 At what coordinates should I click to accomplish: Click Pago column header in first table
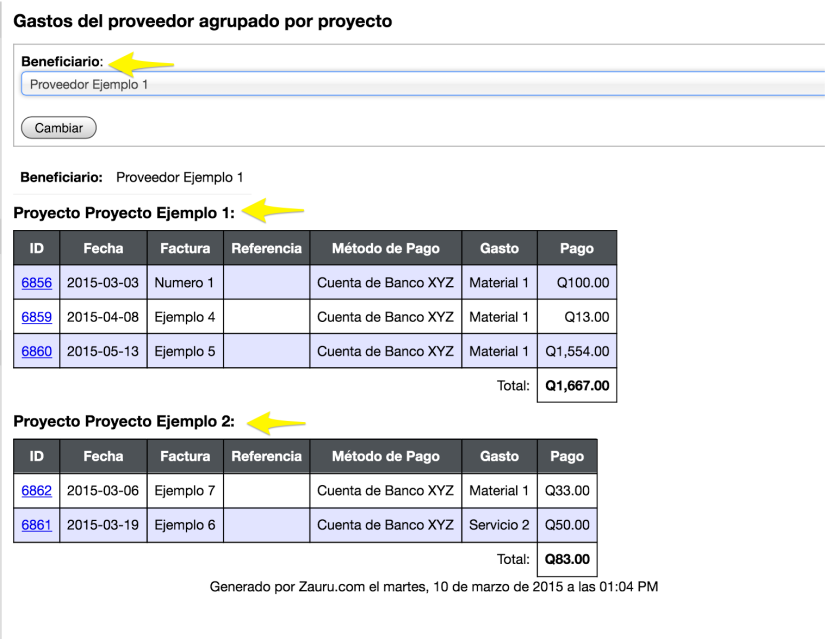[x=577, y=248]
